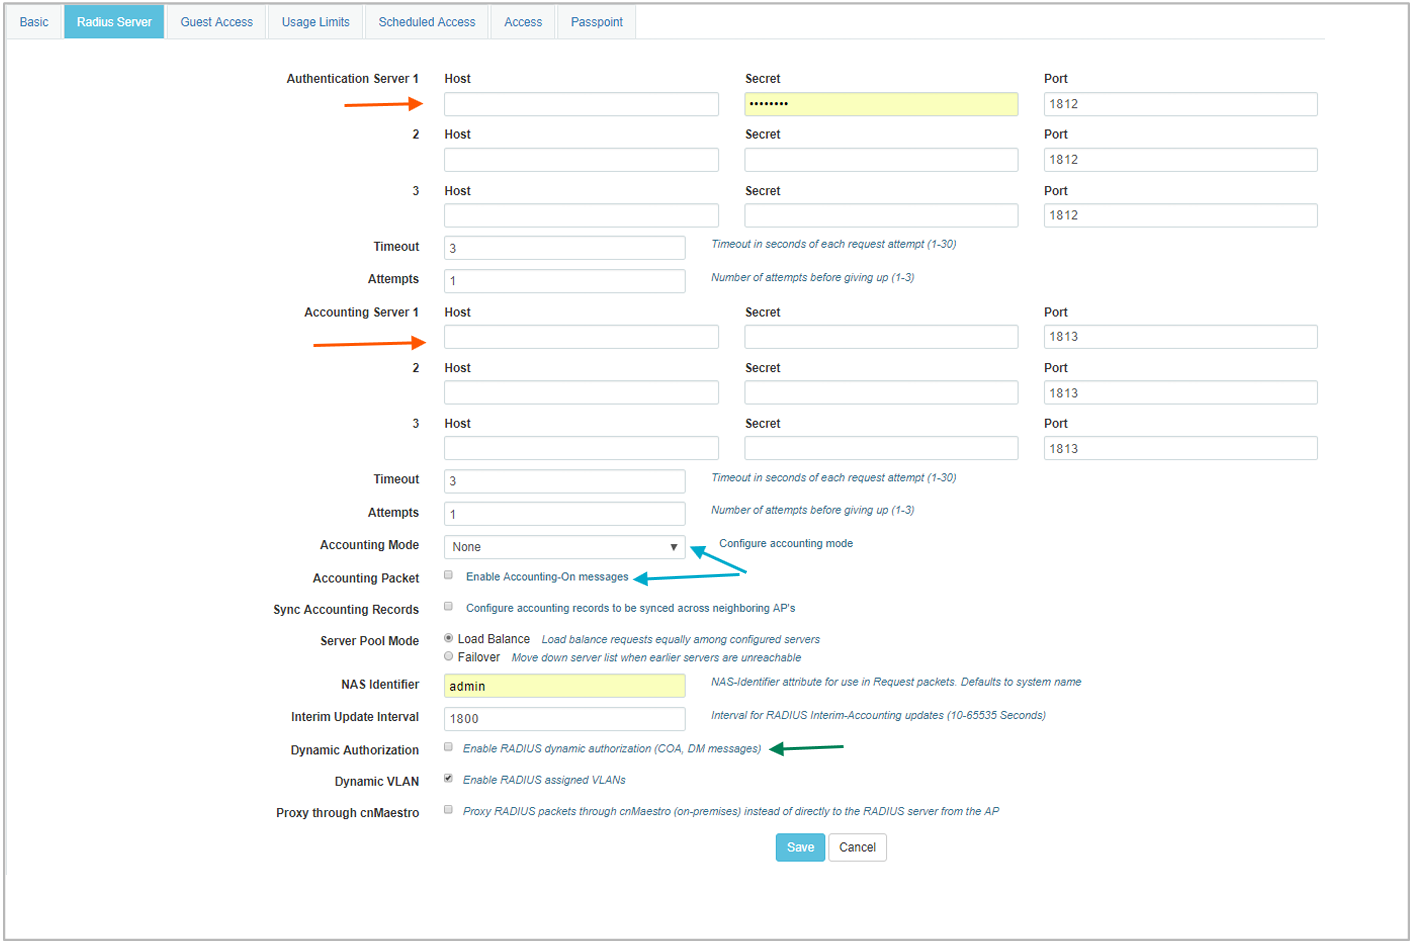Switch to the Passpoint tab

(x=596, y=22)
